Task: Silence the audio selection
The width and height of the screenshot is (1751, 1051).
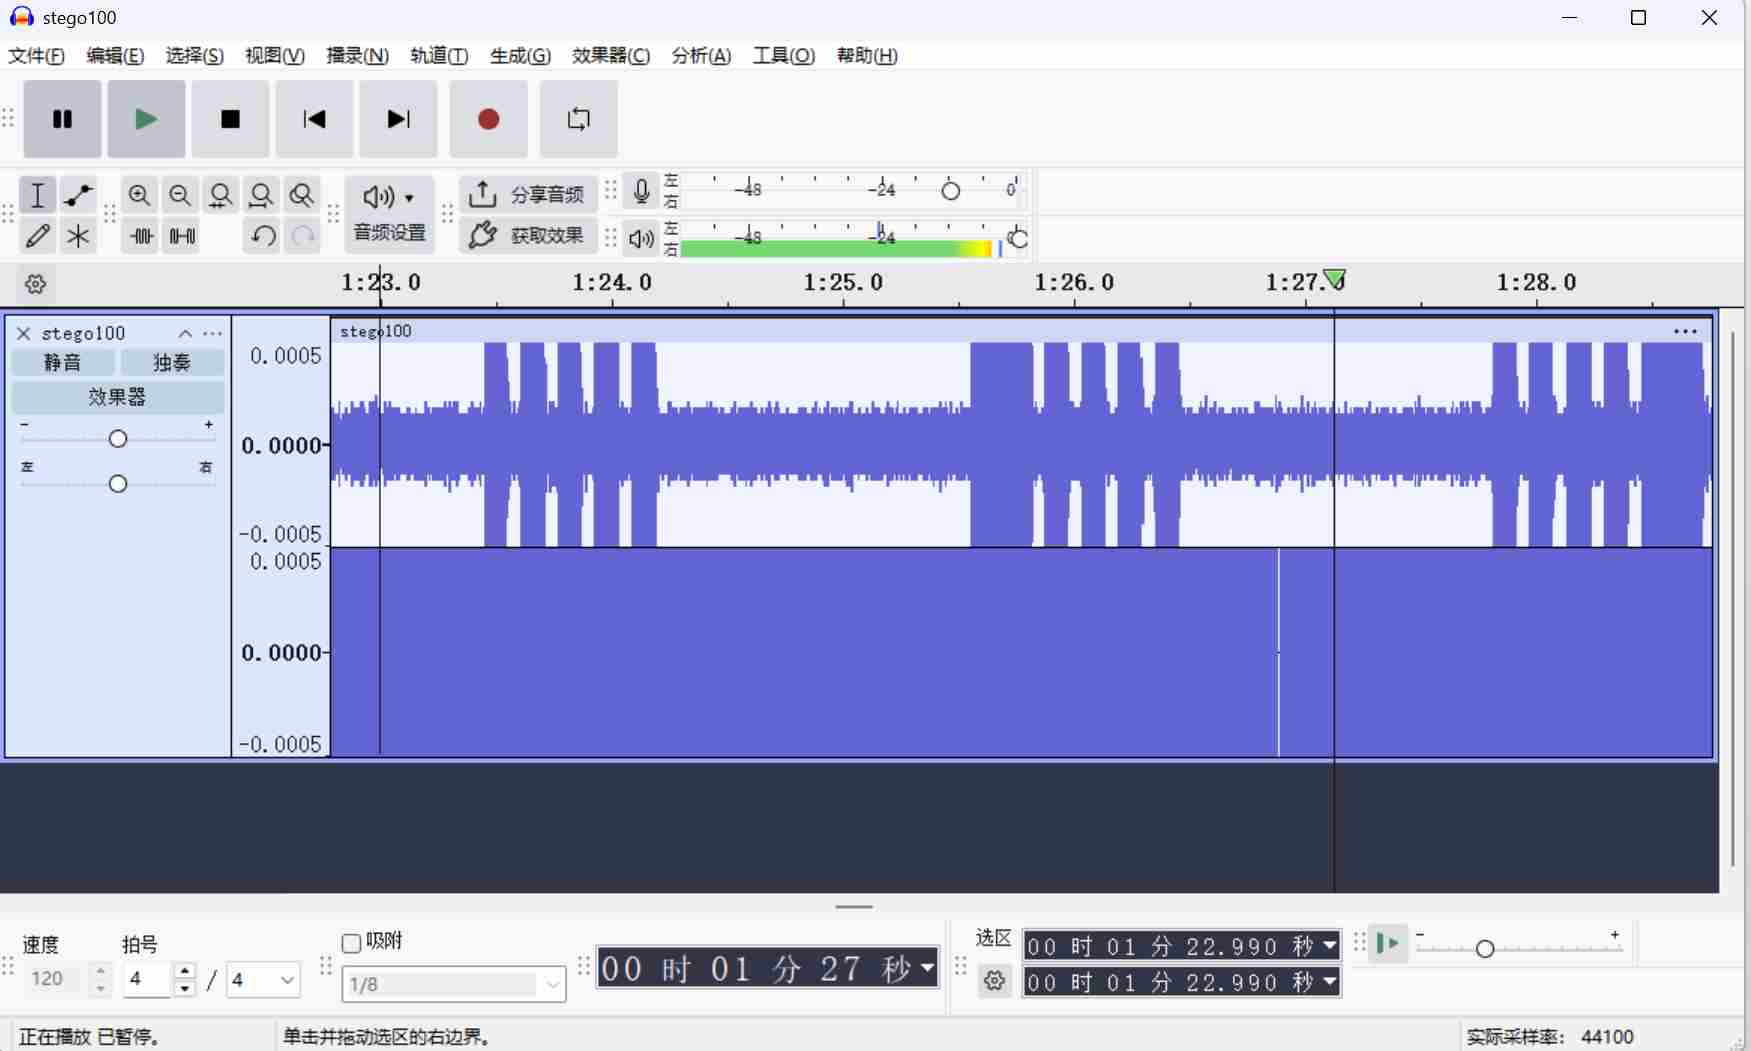Action: (181, 236)
